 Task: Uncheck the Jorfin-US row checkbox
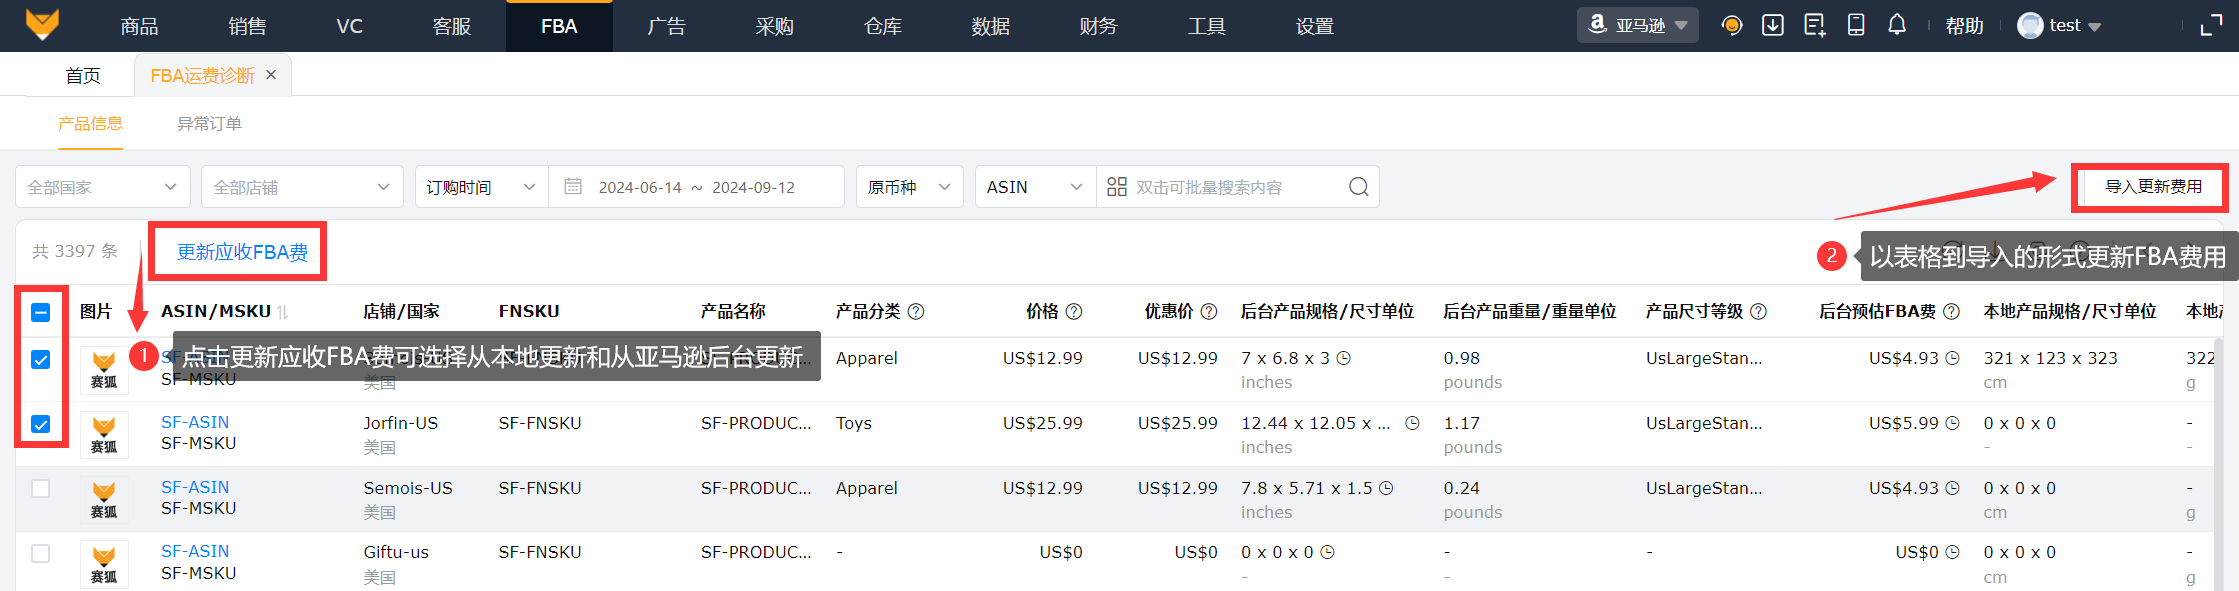click(41, 424)
